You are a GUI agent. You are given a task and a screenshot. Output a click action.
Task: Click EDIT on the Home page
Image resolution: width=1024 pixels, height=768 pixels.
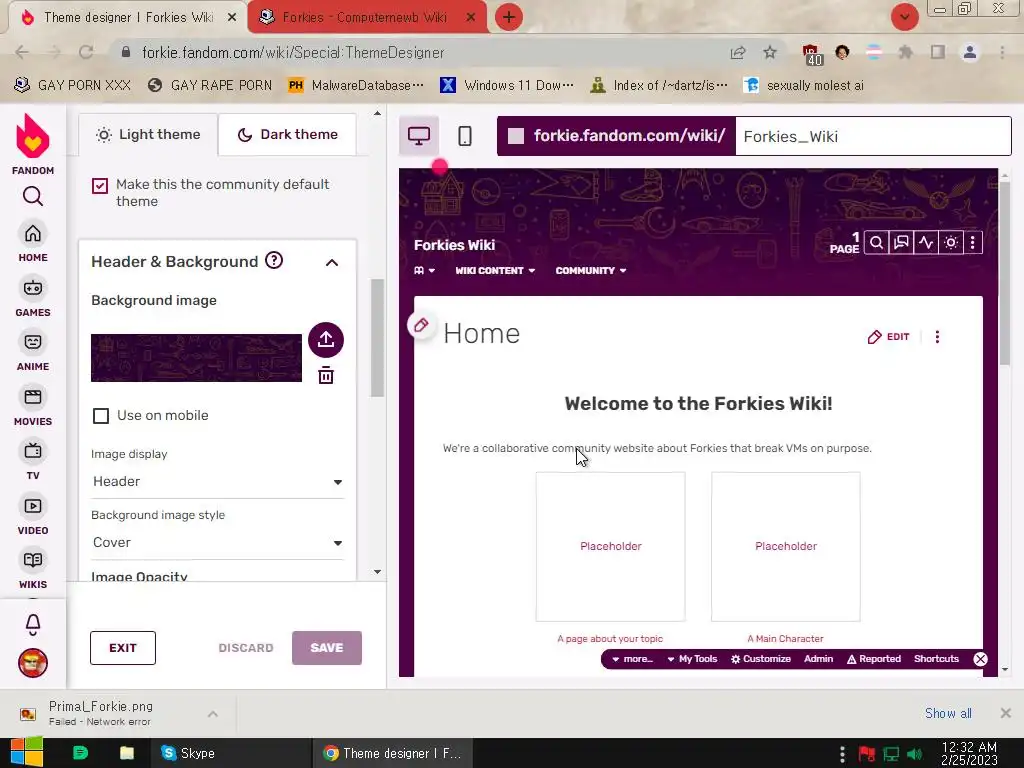click(x=888, y=336)
